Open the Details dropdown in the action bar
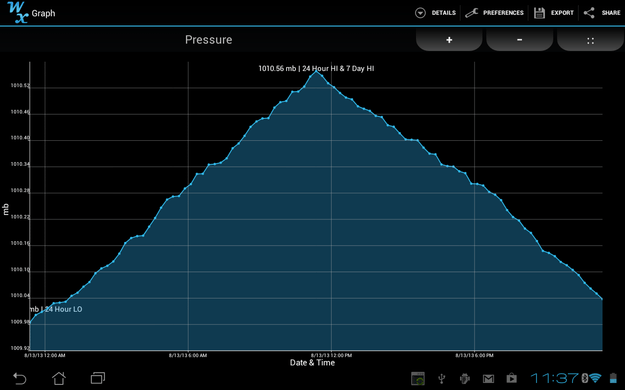 435,13
